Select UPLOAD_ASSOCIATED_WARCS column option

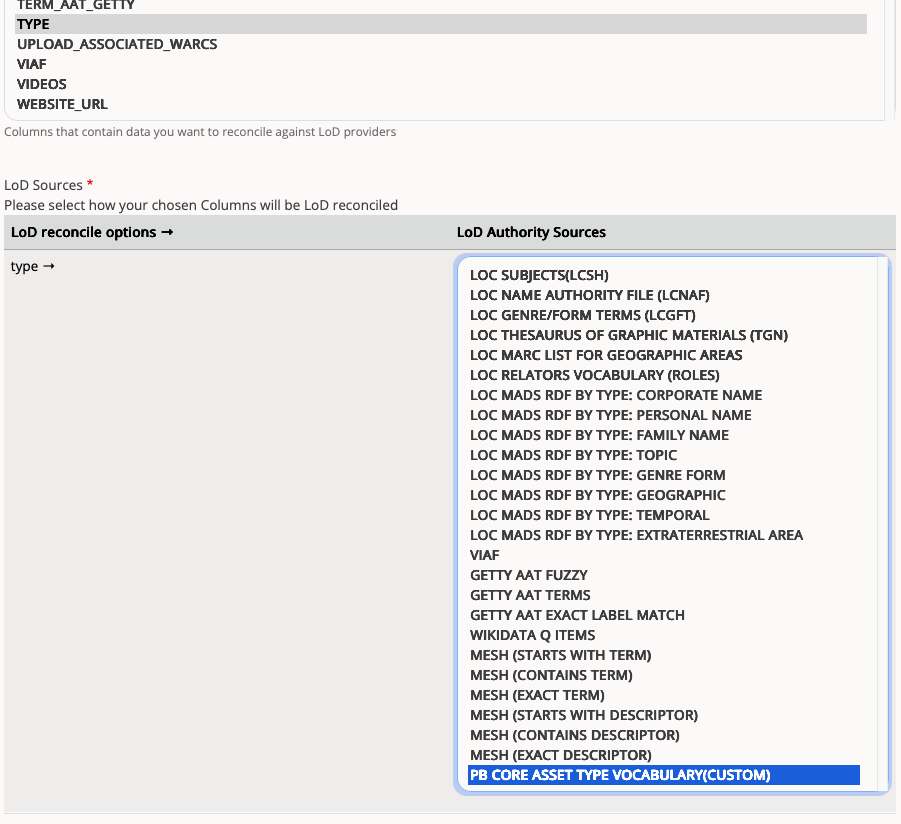pyautogui.click(x=117, y=44)
